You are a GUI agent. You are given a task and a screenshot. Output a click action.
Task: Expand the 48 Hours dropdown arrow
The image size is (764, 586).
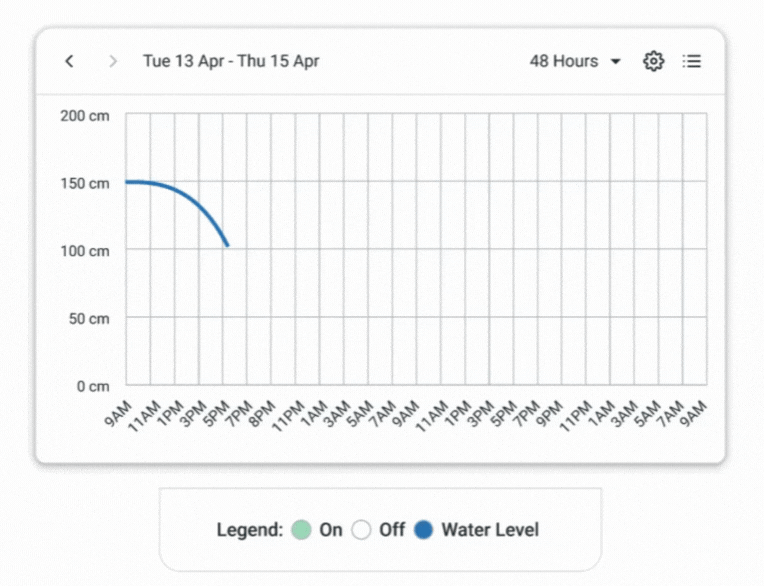pyautogui.click(x=616, y=61)
